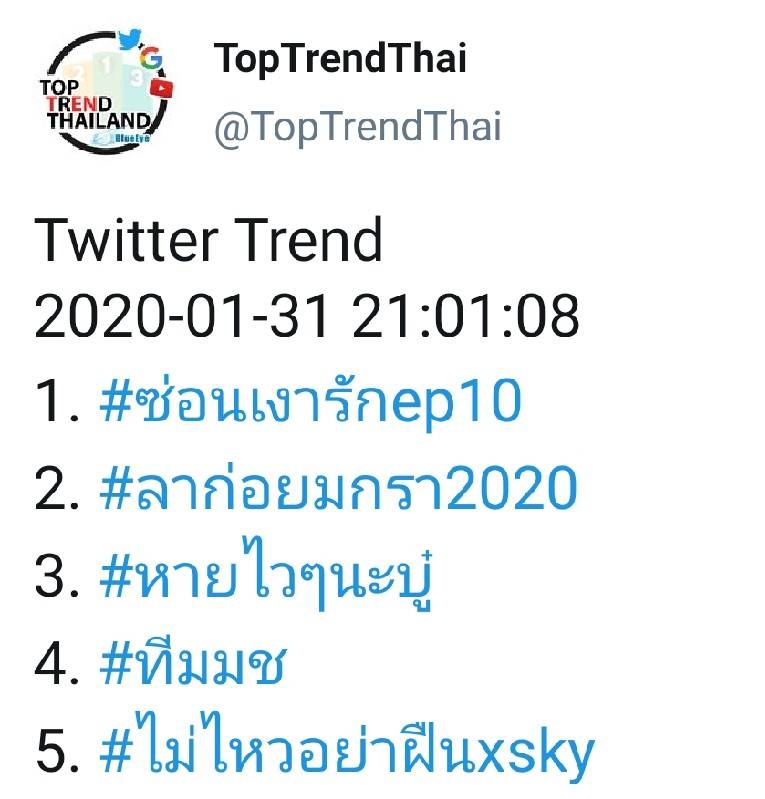Click the 2020-01-31 date in the tweet
765x799 pixels.
pyautogui.click(x=182, y=318)
